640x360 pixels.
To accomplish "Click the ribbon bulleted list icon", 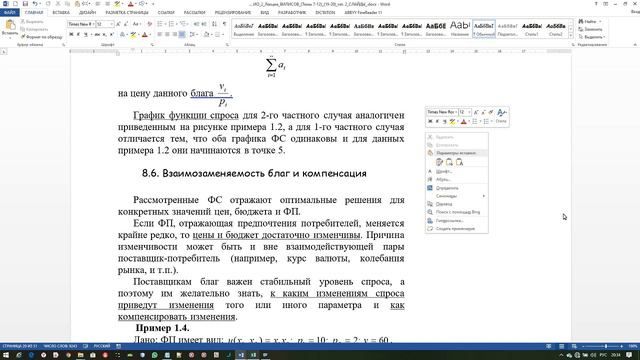I will (x=161, y=24).
